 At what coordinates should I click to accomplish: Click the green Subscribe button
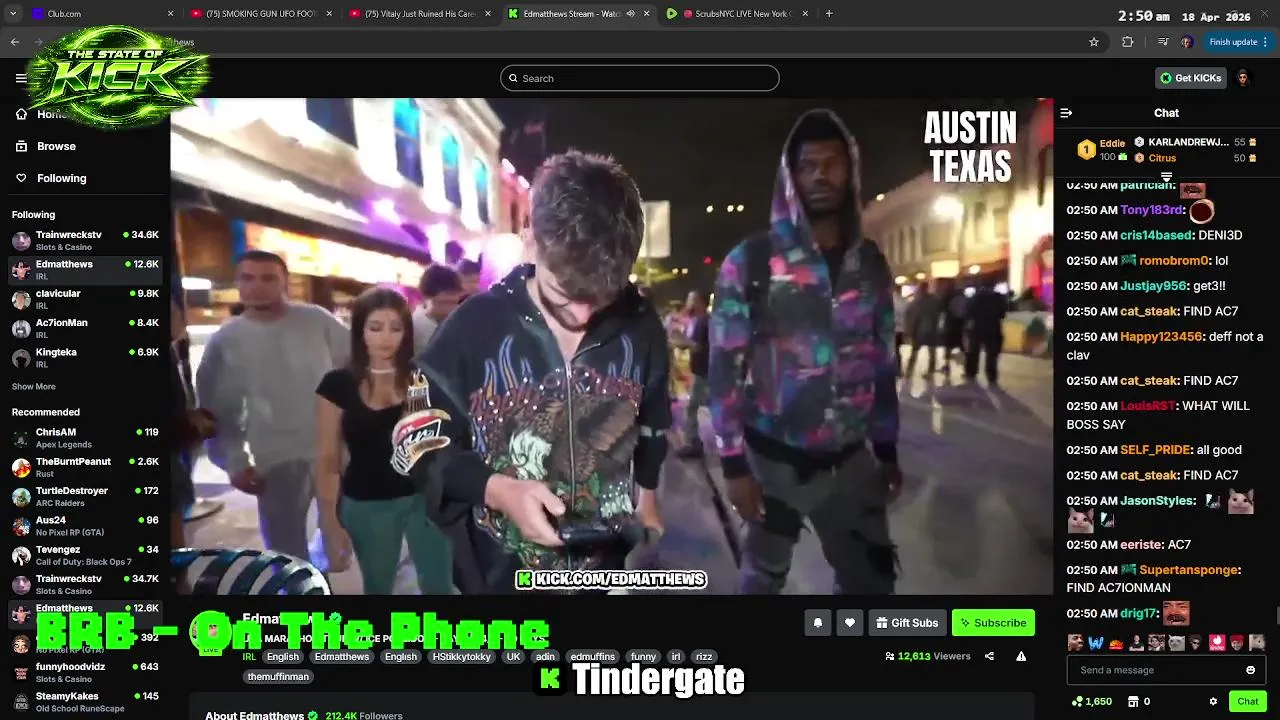[x=993, y=623]
